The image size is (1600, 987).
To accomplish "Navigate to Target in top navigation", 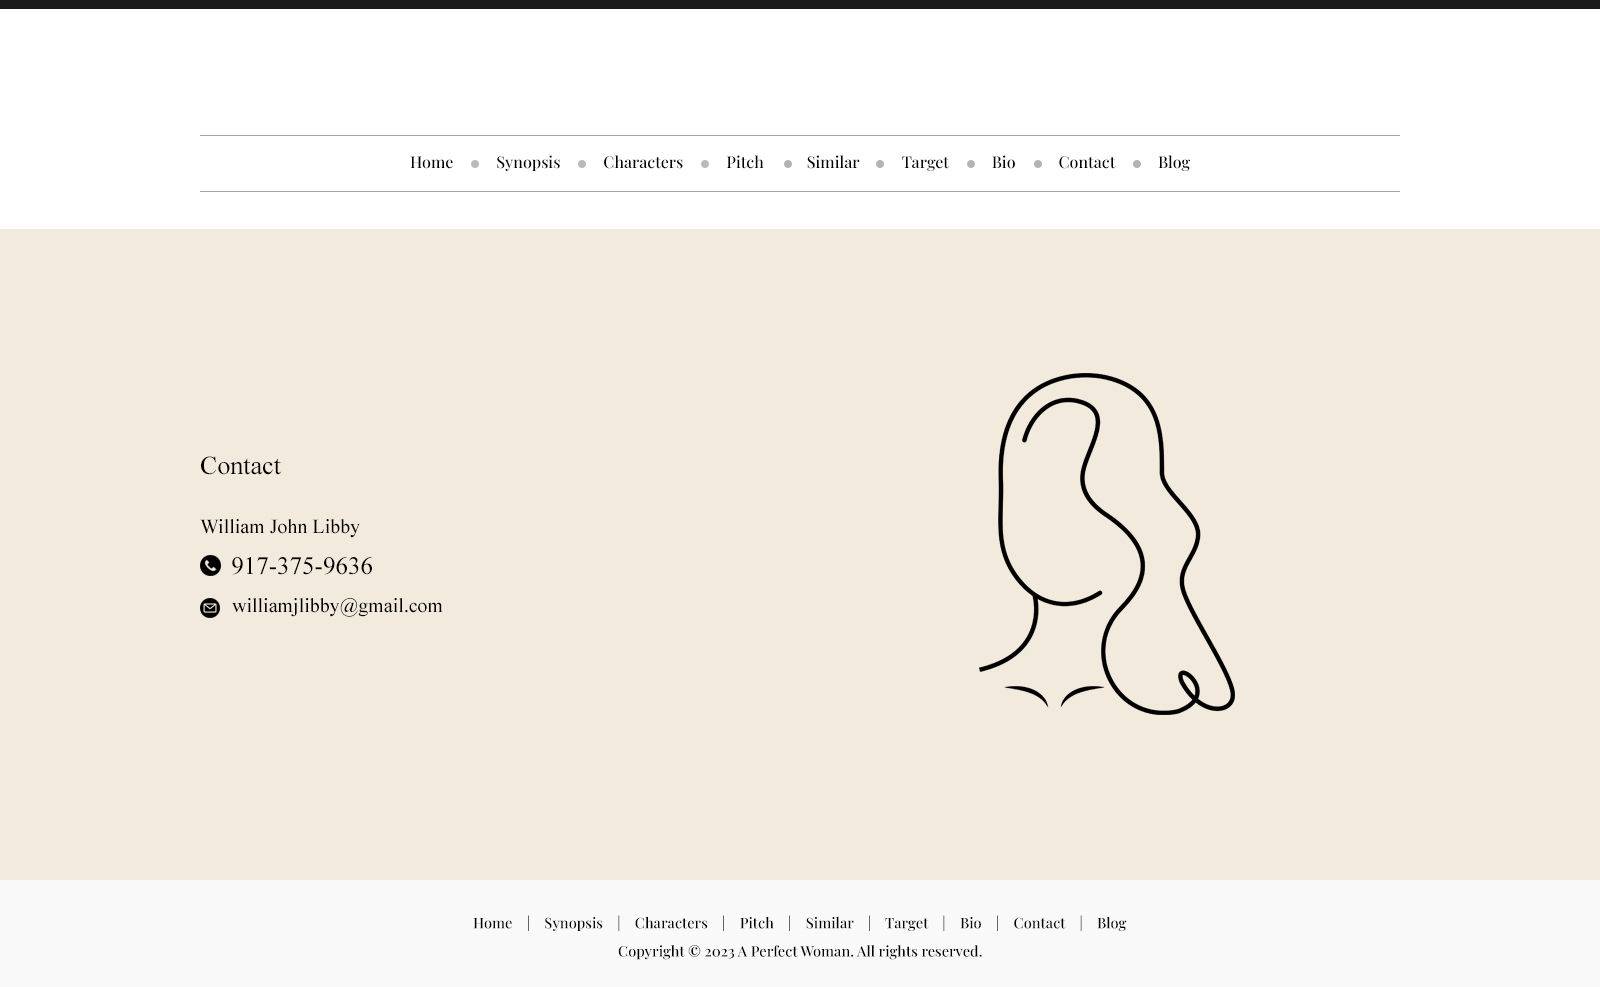I will click(x=924, y=162).
